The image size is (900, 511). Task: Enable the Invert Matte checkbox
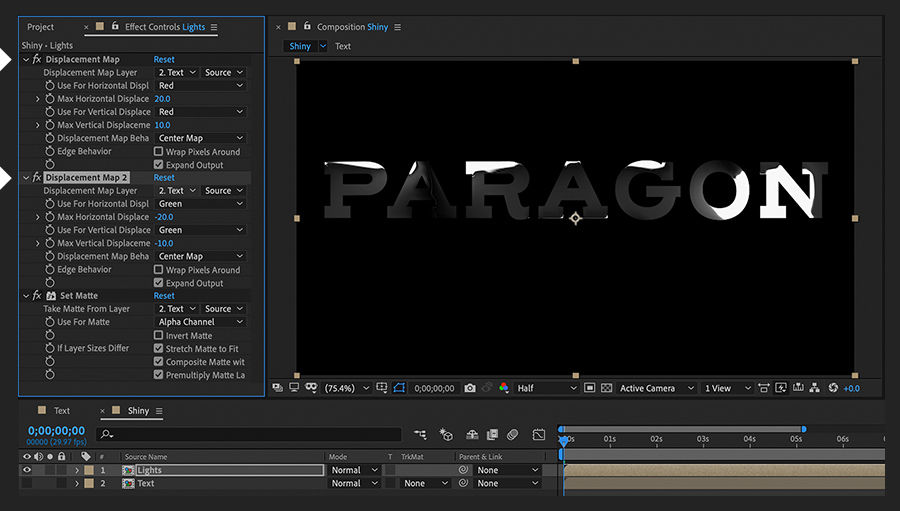click(x=158, y=336)
